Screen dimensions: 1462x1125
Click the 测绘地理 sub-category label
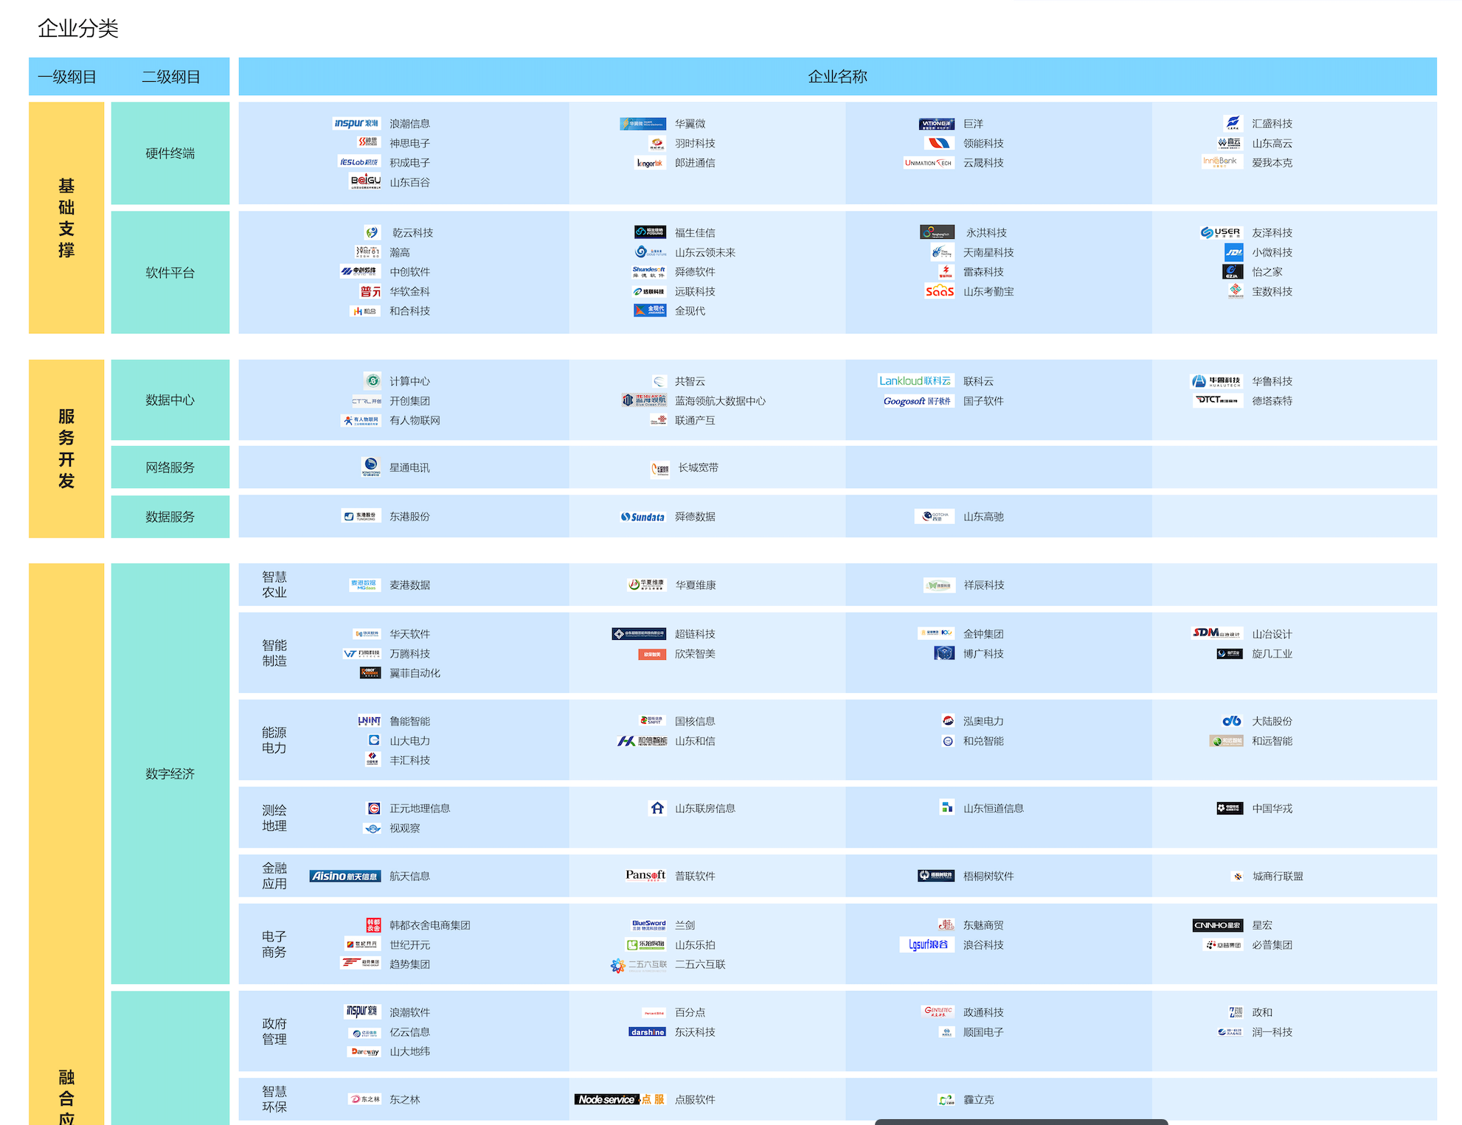tap(274, 818)
